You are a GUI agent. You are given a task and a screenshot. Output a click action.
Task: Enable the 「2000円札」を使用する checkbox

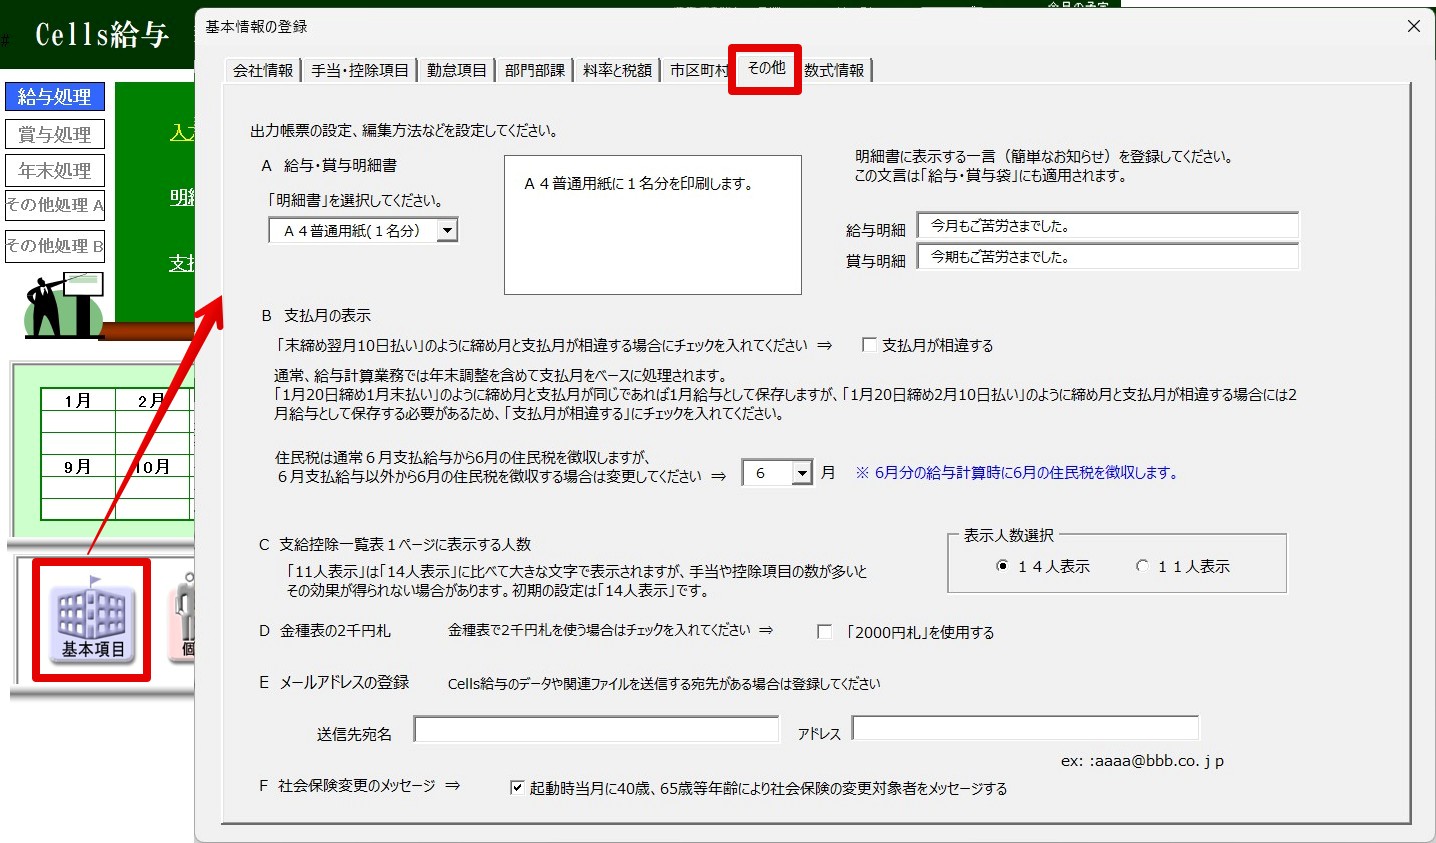click(824, 632)
